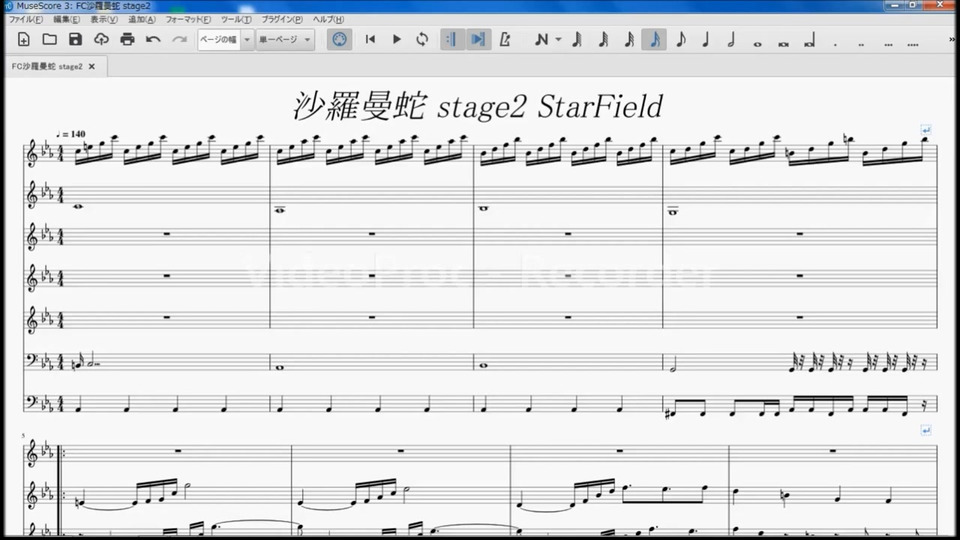
Task: Close the FC沙羅曼蛇 stage2 tab
Action: 92,66
